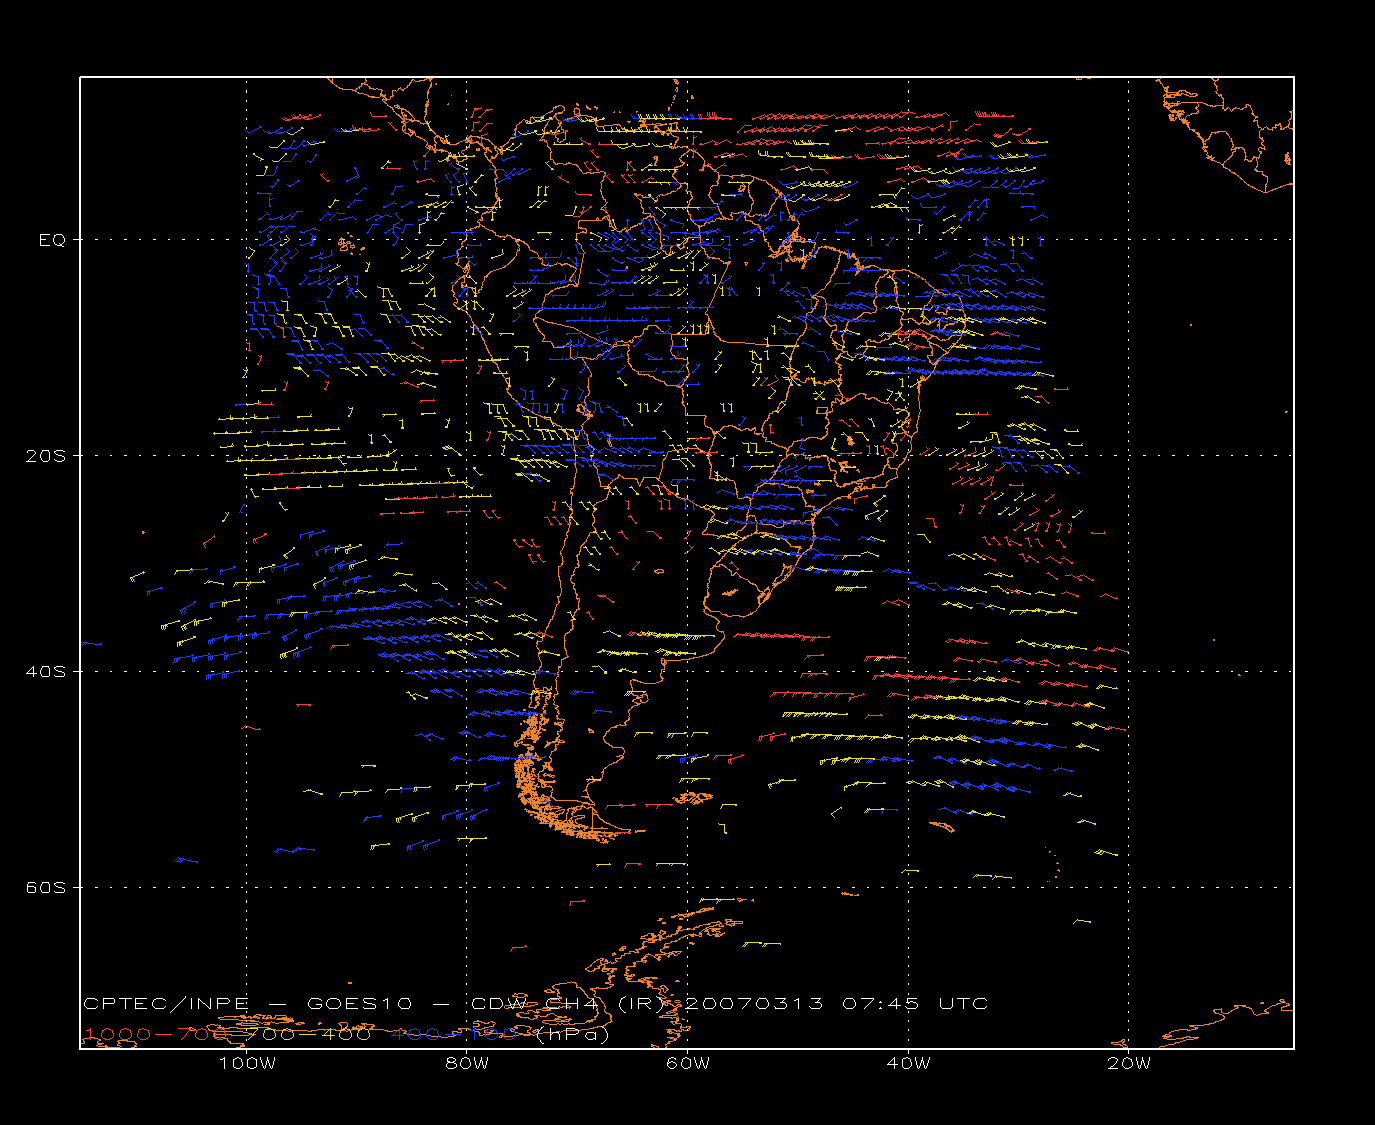Click the (hPa) unit label
This screenshot has height=1125, width=1375.
pyautogui.click(x=573, y=1035)
